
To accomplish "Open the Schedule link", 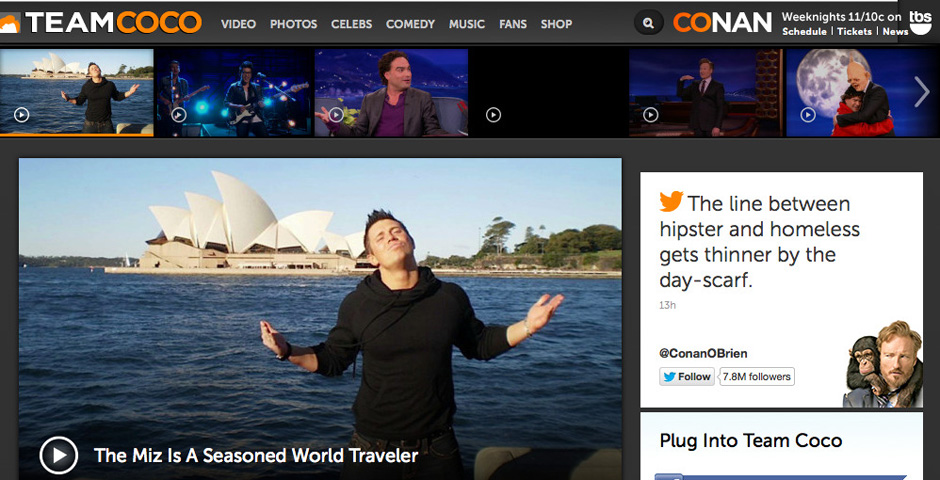I will pyautogui.click(x=804, y=32).
